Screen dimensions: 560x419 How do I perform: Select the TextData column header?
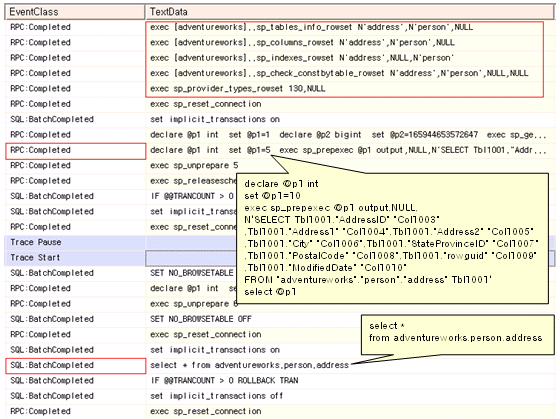(x=350, y=12)
